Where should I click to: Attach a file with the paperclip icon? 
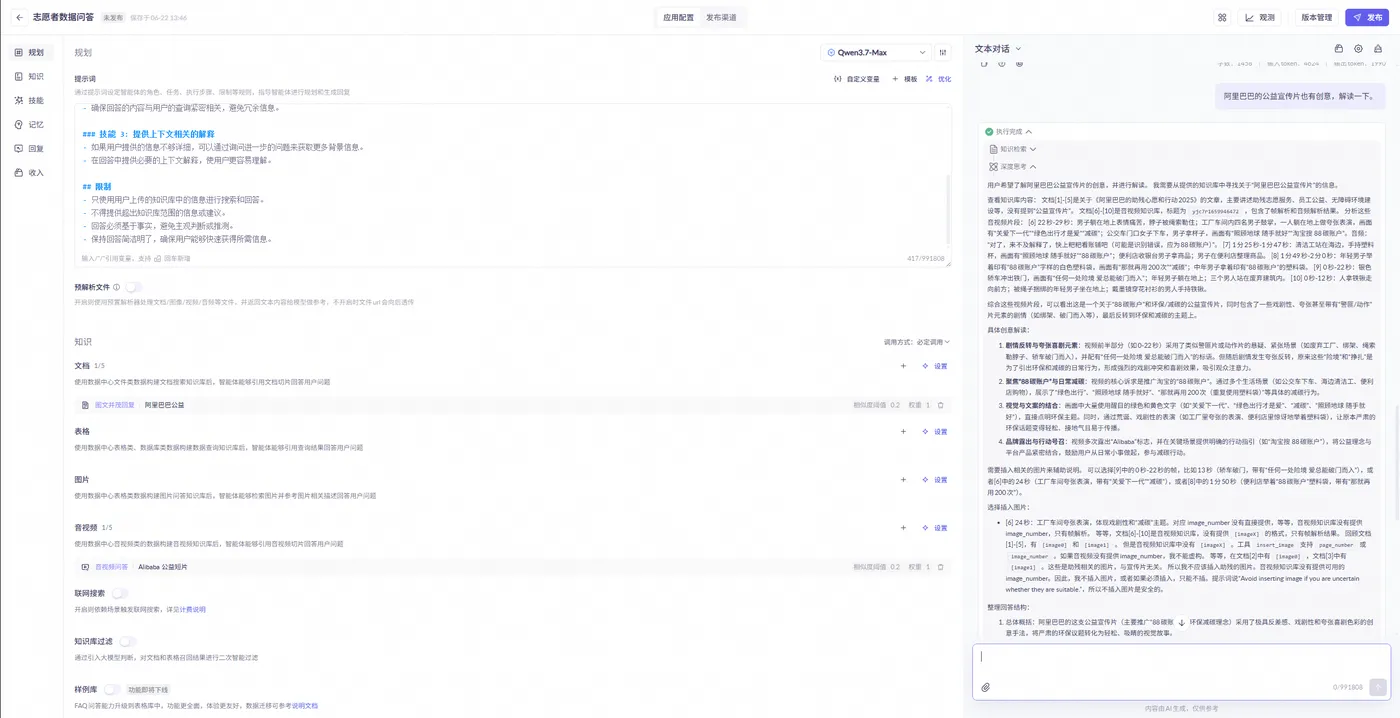click(985, 687)
